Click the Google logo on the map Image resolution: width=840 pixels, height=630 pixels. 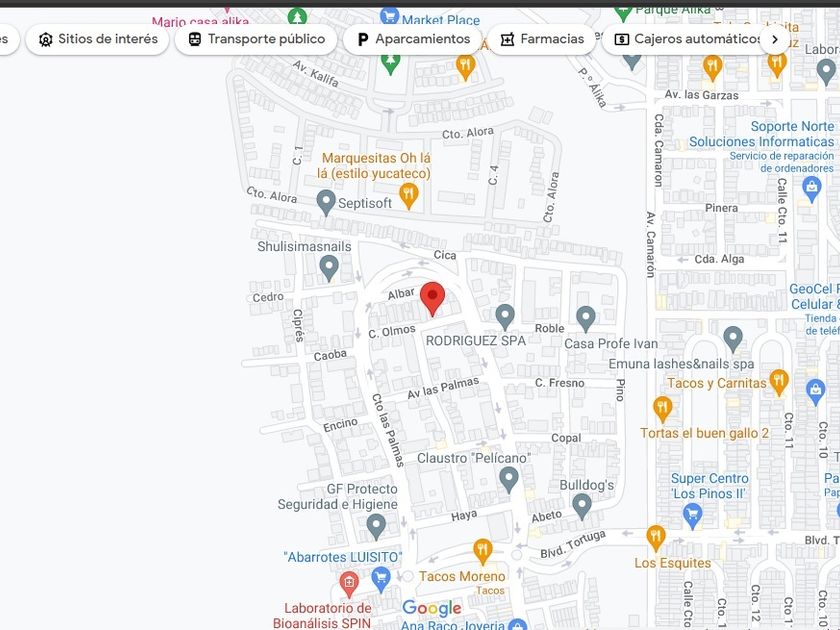click(x=431, y=608)
